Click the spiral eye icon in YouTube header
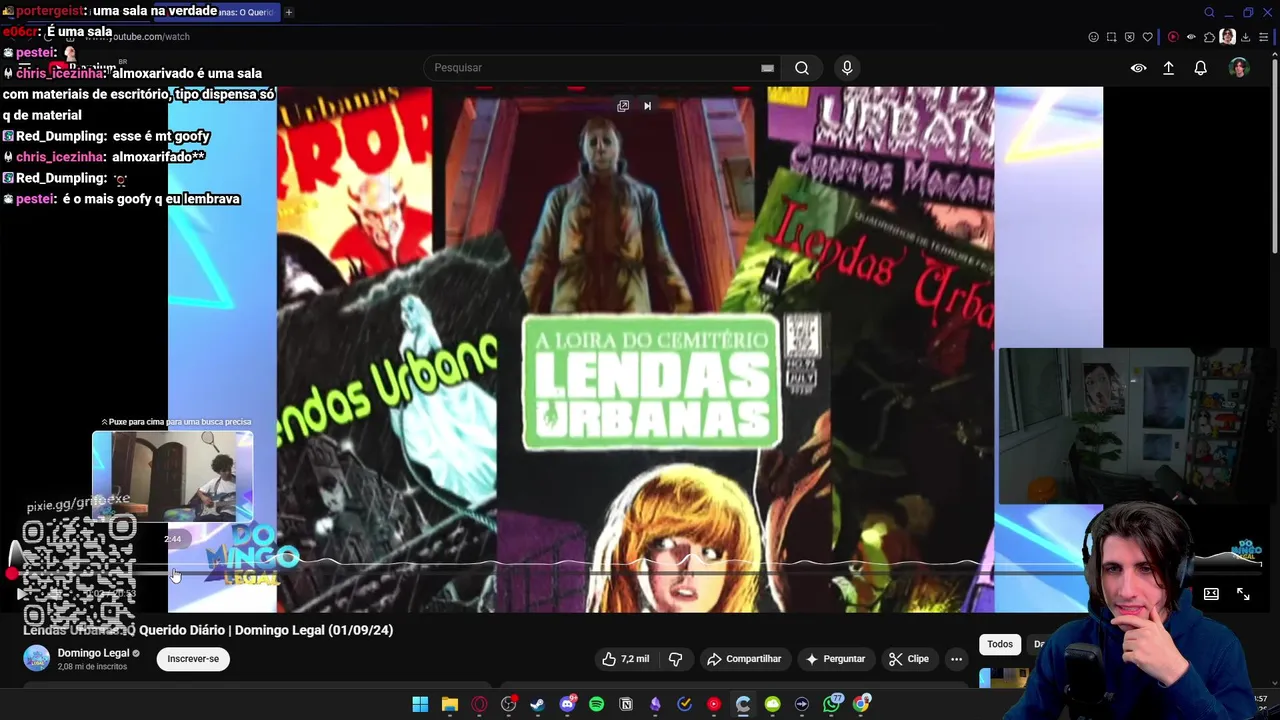The width and height of the screenshot is (1280, 720). 1138,68
